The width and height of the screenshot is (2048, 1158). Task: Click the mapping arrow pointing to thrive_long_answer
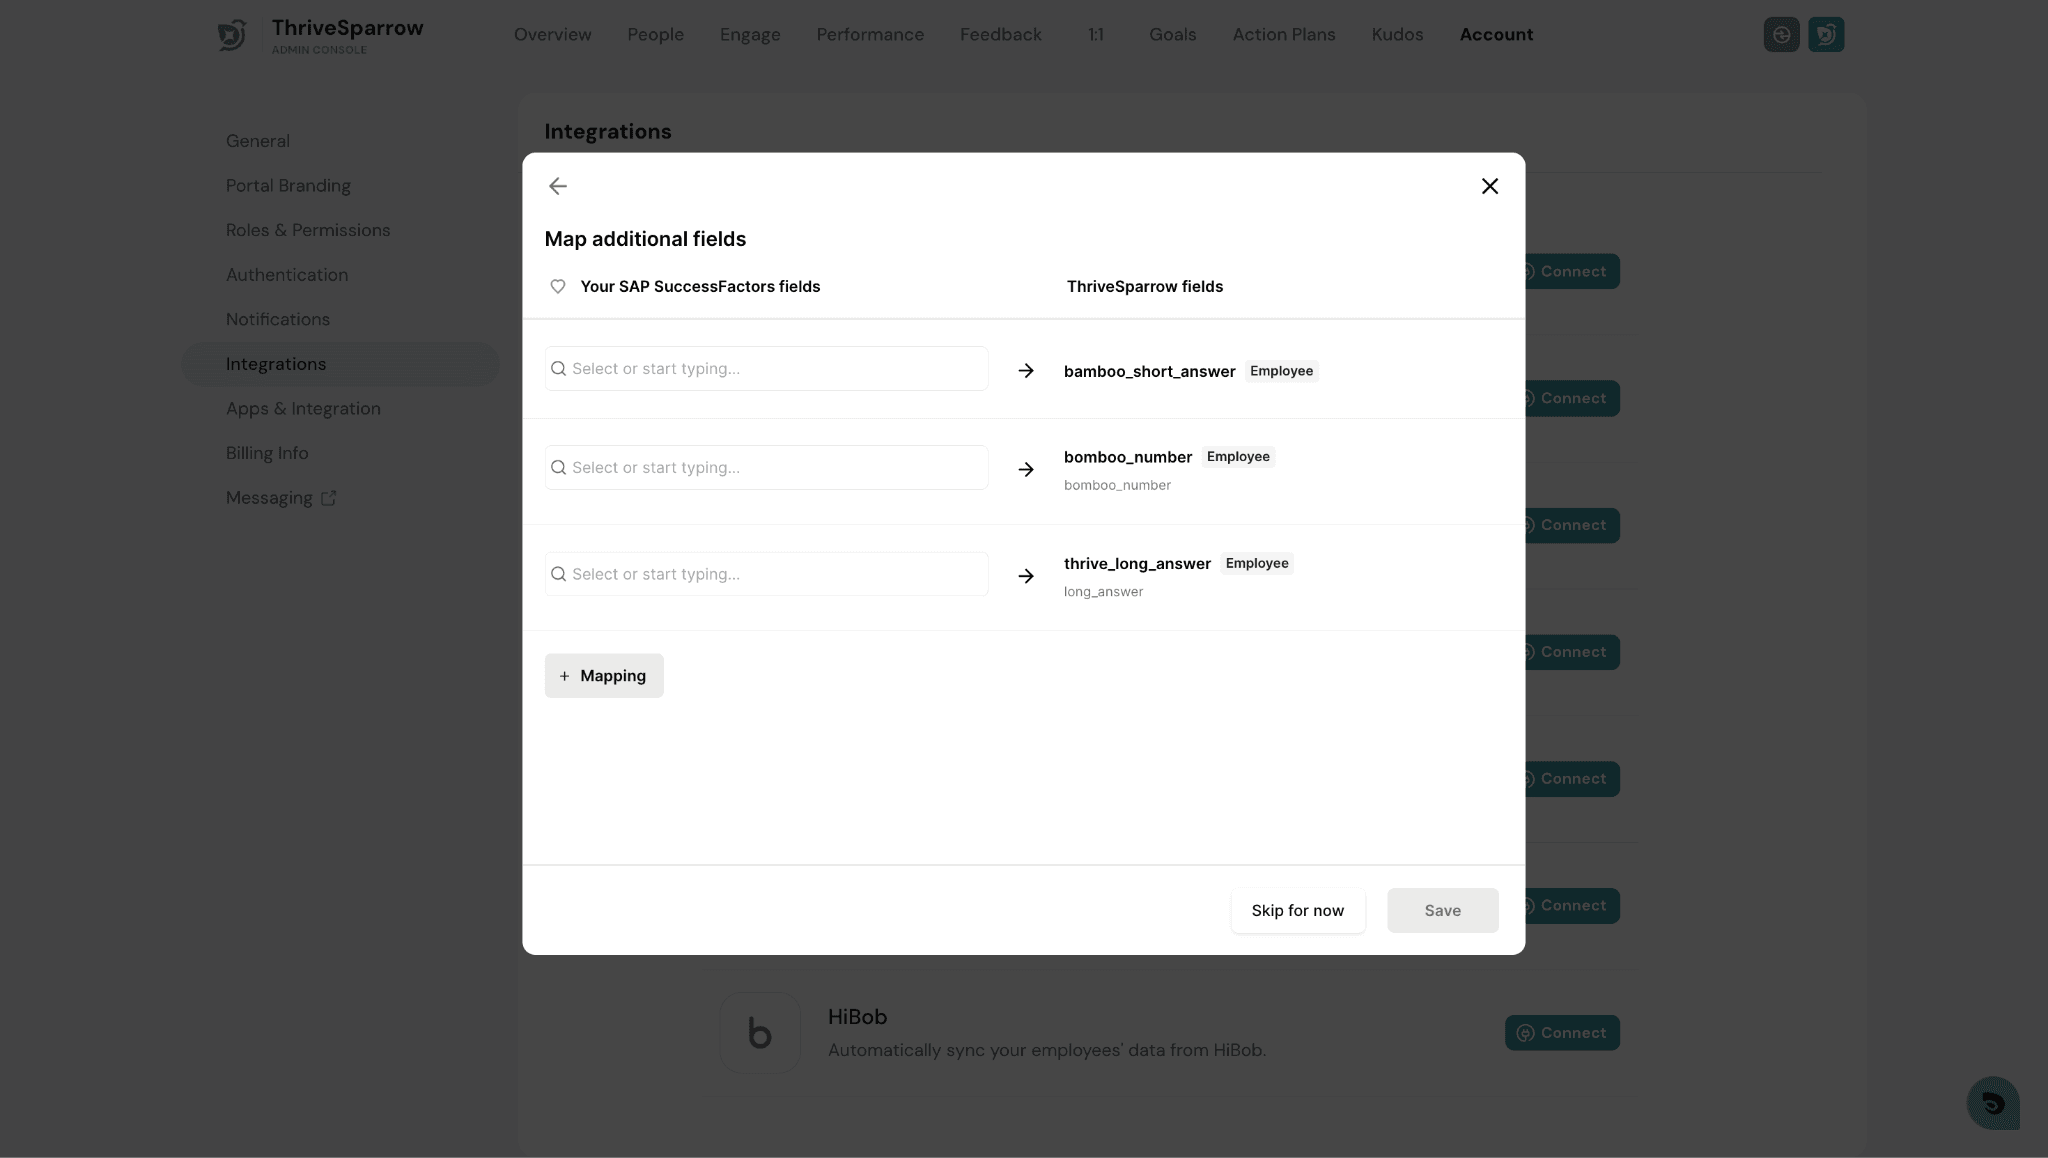click(x=1026, y=576)
